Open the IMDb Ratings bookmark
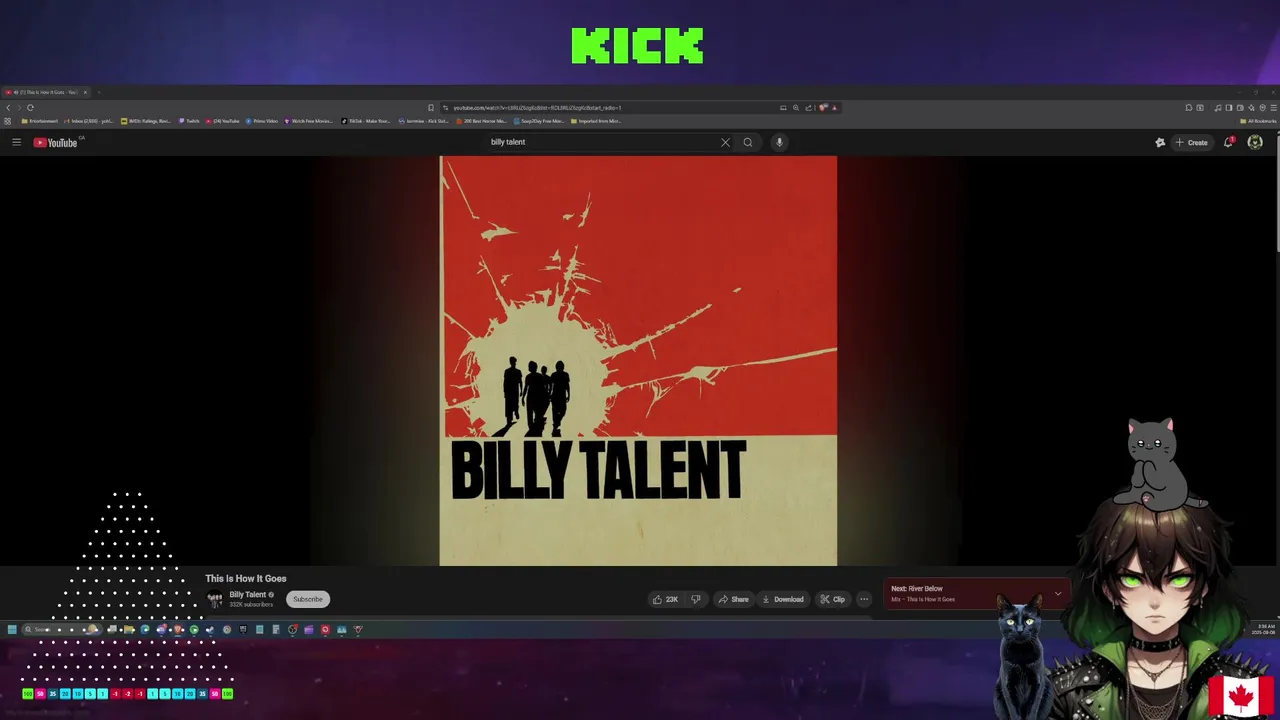The width and height of the screenshot is (1280, 720). pos(147,121)
